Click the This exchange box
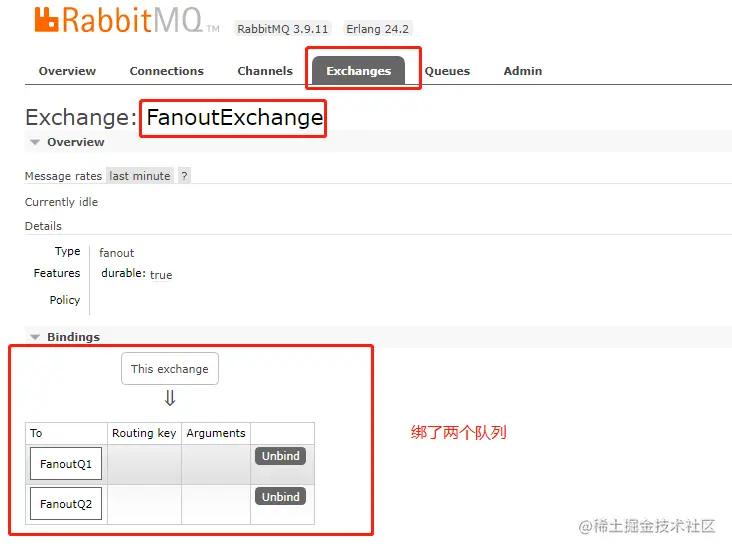Viewport: 732px width, 551px height. 170,369
